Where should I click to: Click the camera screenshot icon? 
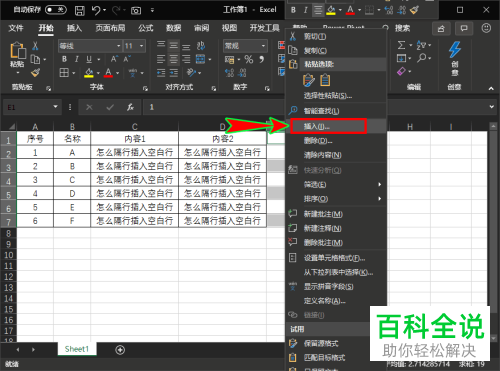coord(136,11)
